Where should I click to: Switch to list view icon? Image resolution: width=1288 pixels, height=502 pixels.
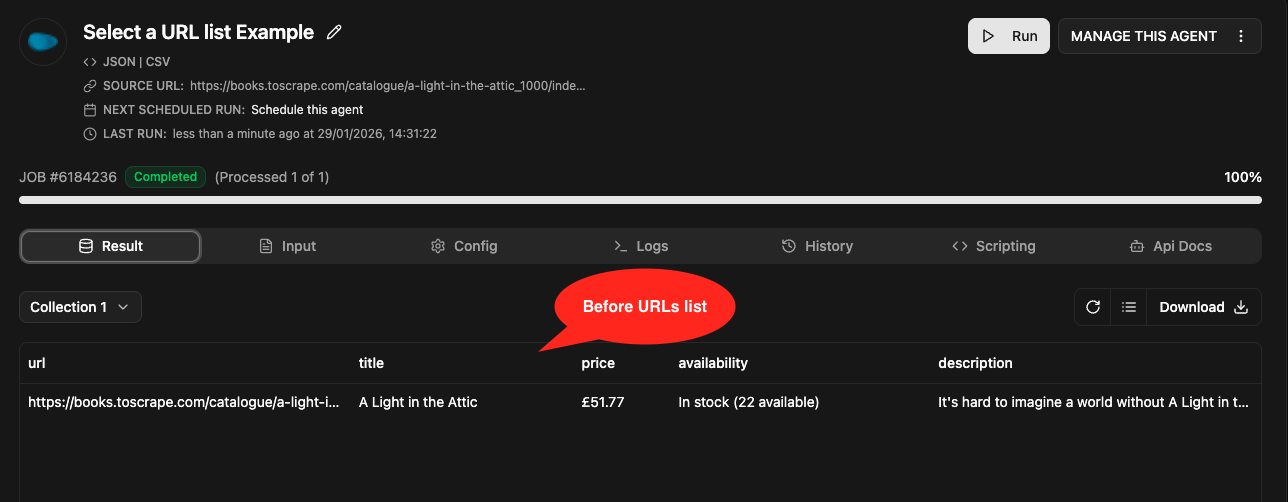(x=1129, y=307)
